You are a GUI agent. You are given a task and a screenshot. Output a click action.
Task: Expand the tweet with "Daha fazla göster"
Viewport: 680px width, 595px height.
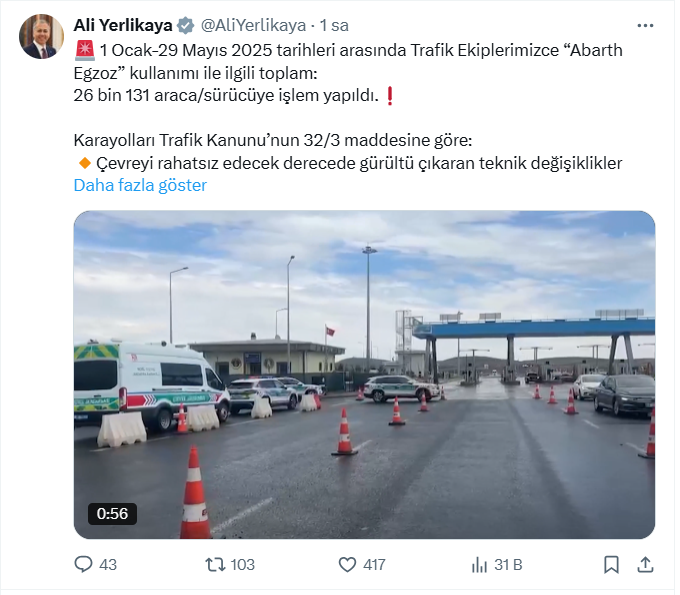pyautogui.click(x=140, y=185)
